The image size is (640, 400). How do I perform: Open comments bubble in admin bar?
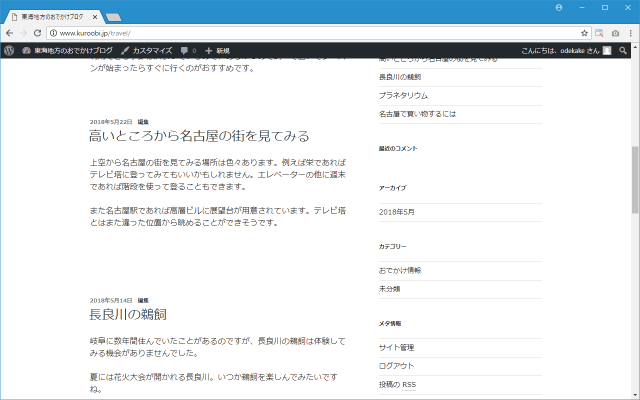point(185,50)
